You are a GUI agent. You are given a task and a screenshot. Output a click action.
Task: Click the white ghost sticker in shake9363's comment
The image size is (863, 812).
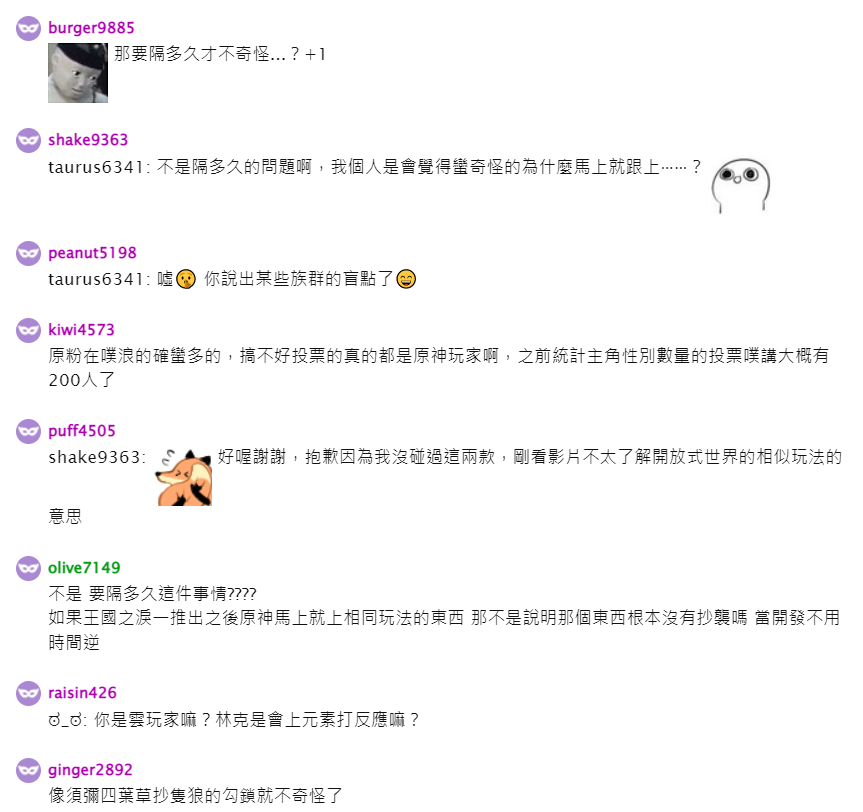point(741,186)
